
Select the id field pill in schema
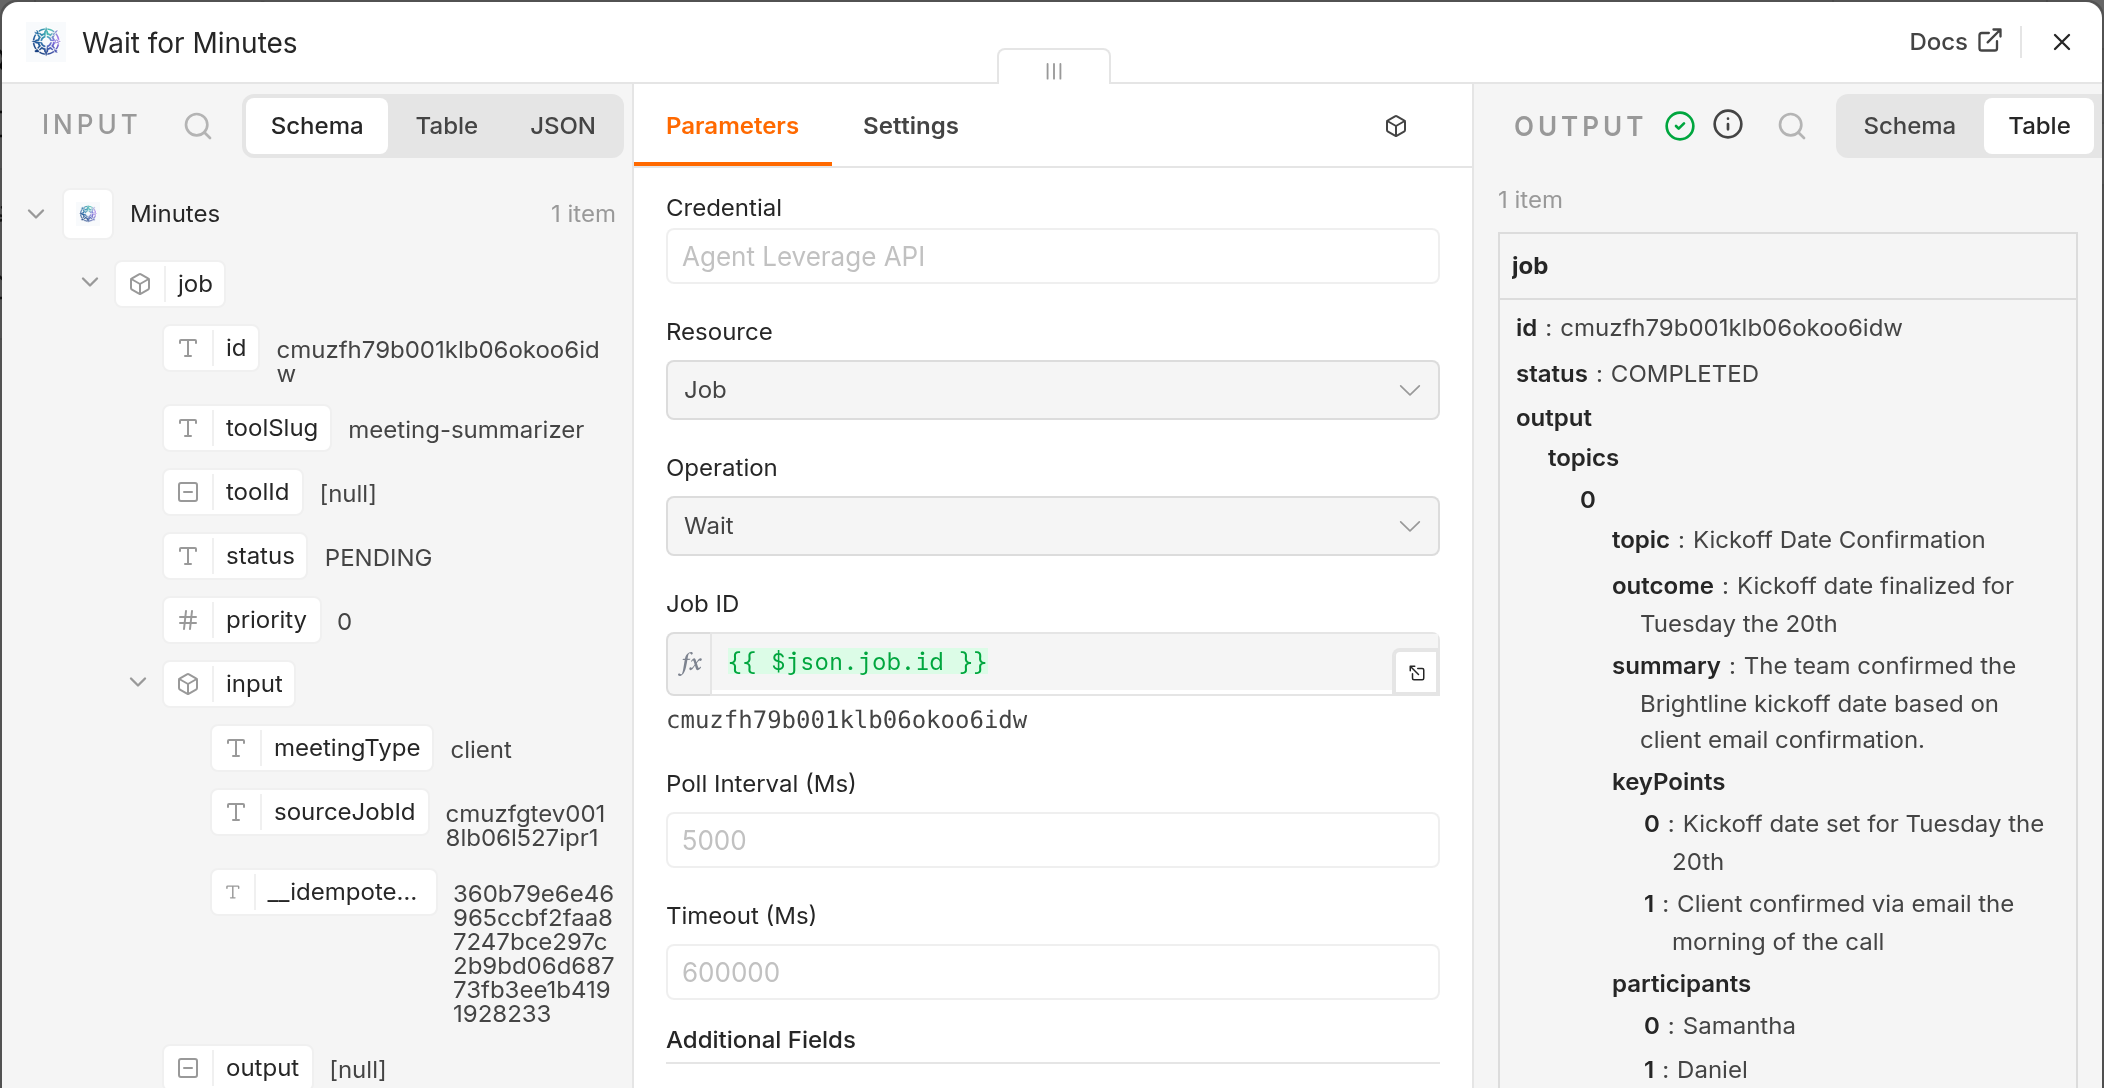coord(212,348)
